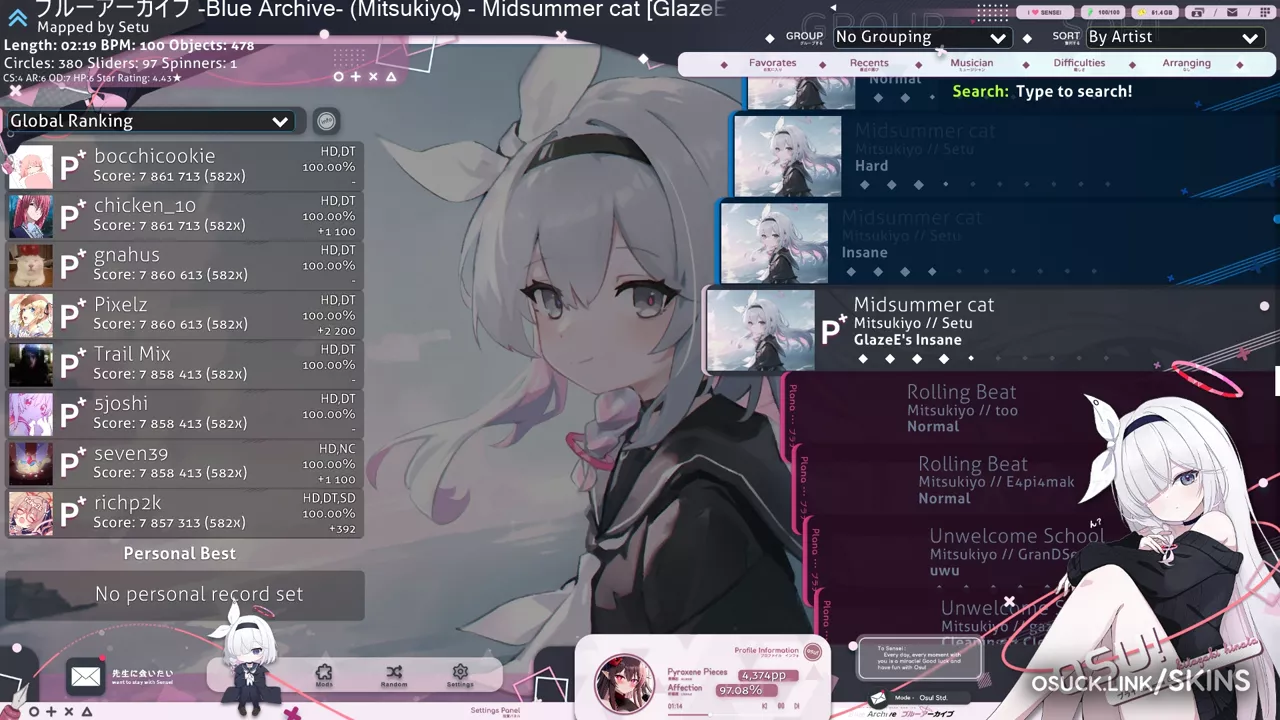Image resolution: width=1280 pixels, height=720 pixels.
Task: Pick a Random beatmap with the shuffle icon
Action: 394,674
